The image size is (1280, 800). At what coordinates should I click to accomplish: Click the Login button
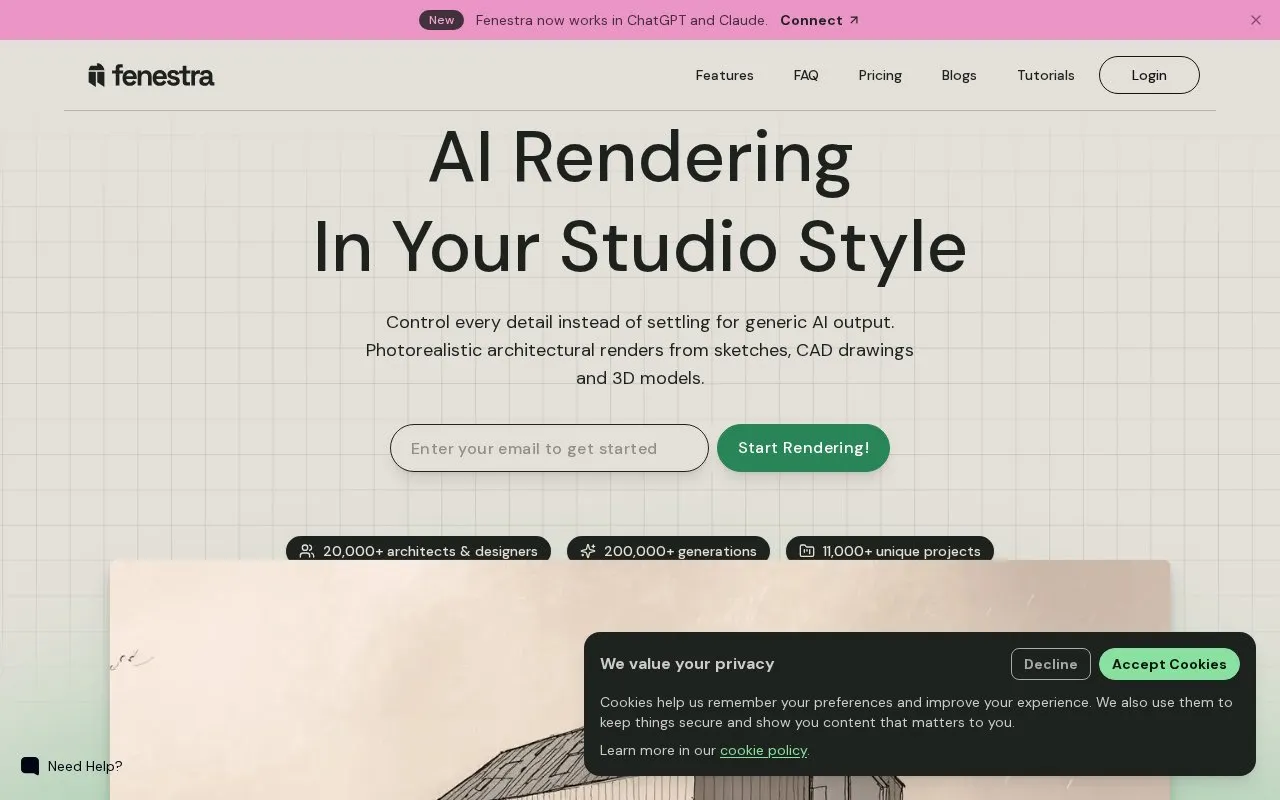tap(1149, 75)
